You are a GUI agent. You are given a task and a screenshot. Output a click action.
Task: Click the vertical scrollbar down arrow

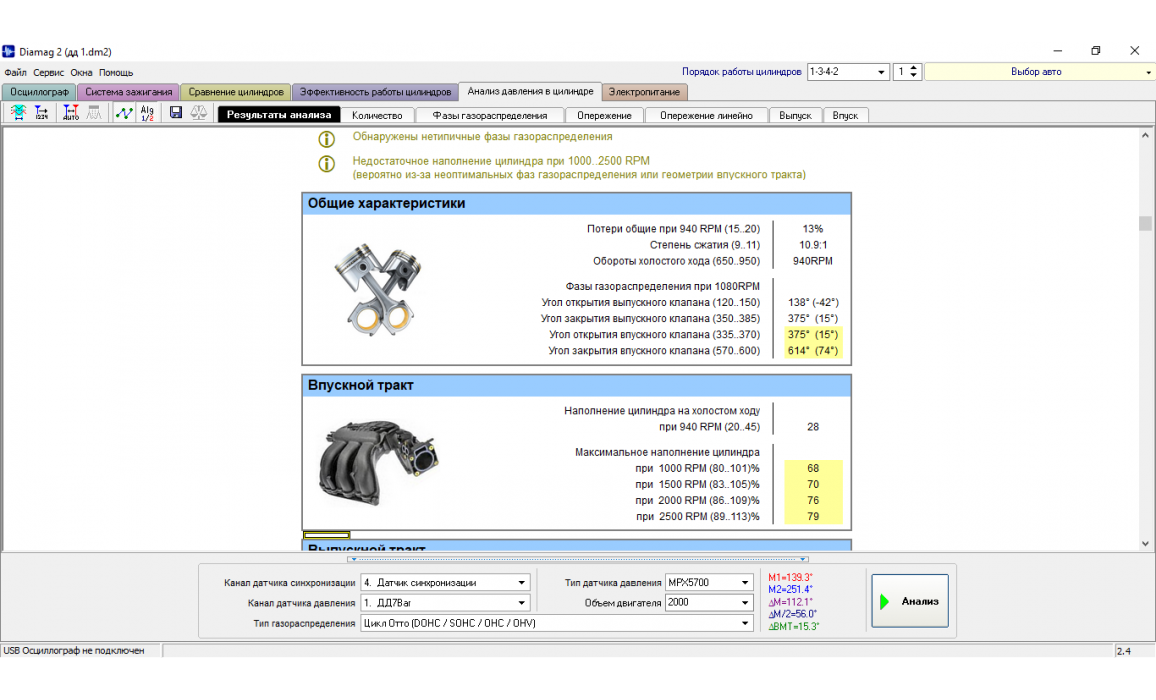(1145, 543)
